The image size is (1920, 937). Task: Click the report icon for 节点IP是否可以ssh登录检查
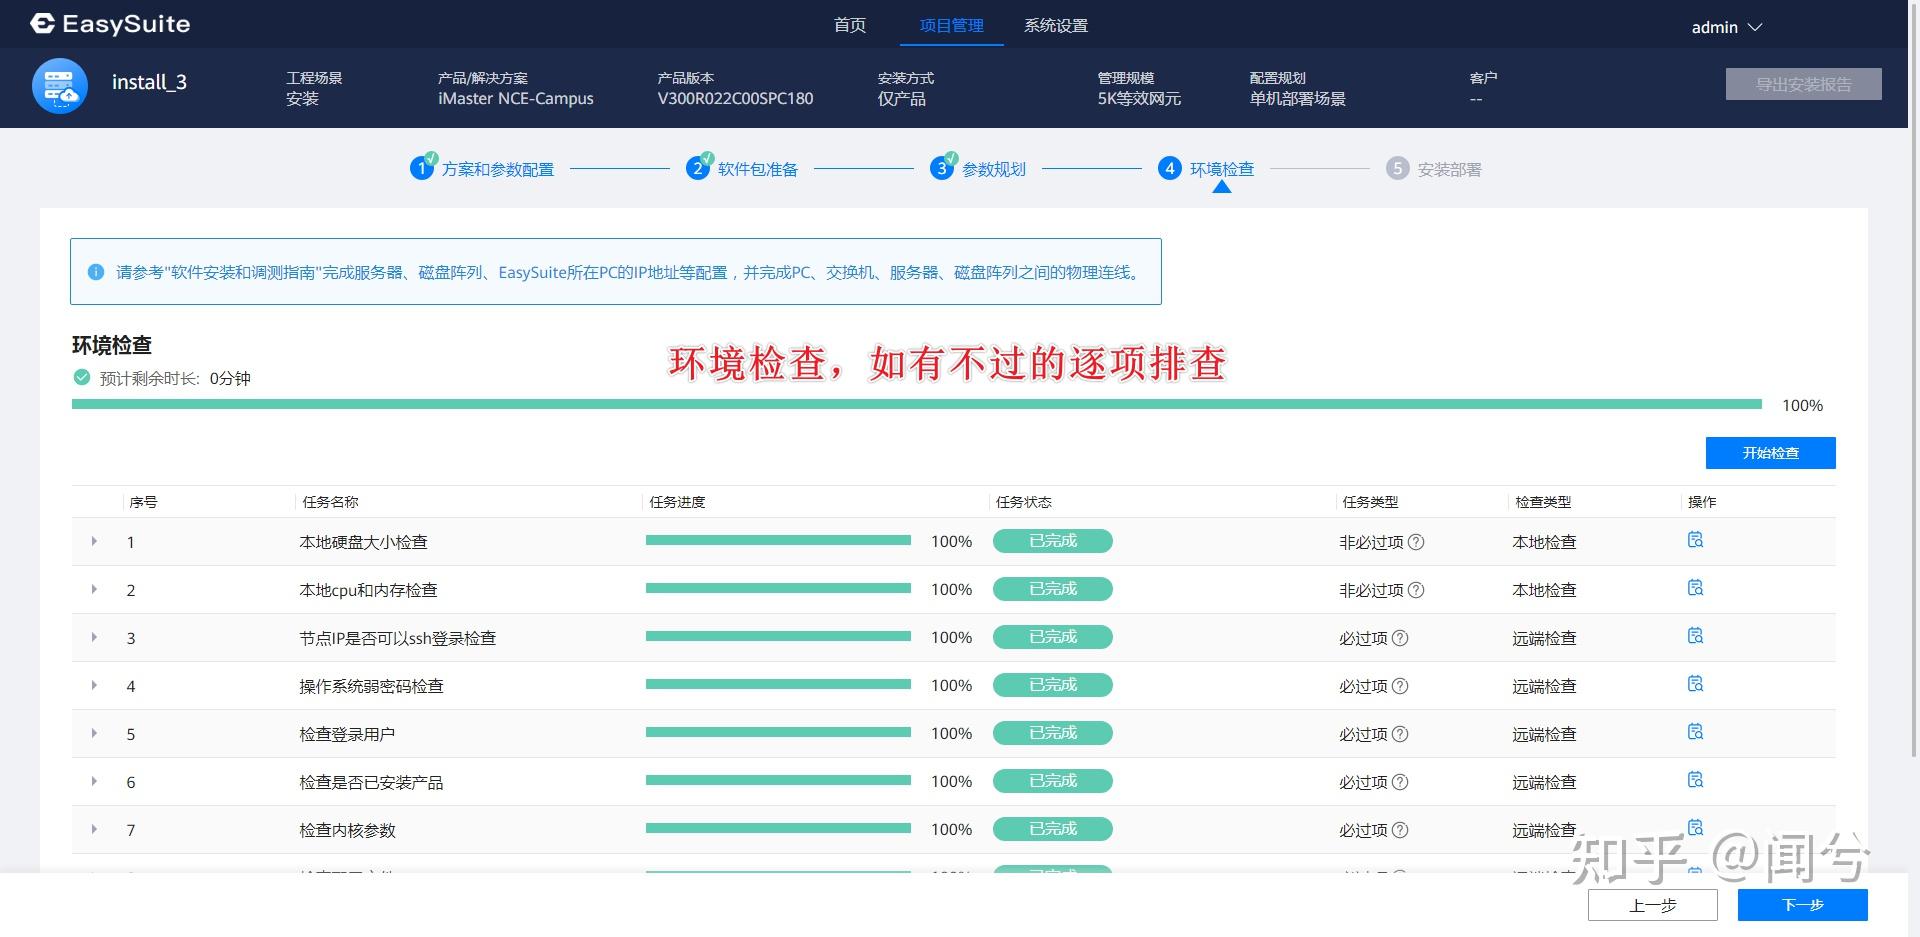pyautogui.click(x=1695, y=635)
